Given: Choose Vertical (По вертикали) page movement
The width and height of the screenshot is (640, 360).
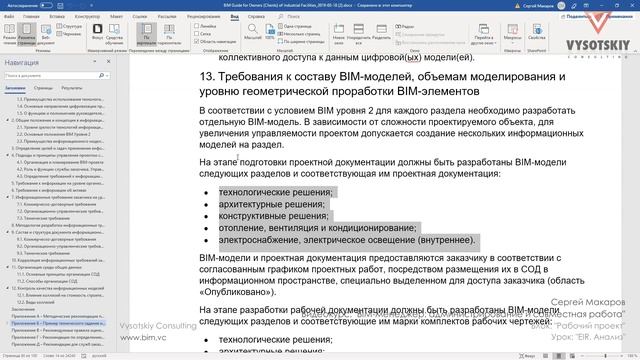Looking at the screenshot, I should click(x=147, y=34).
